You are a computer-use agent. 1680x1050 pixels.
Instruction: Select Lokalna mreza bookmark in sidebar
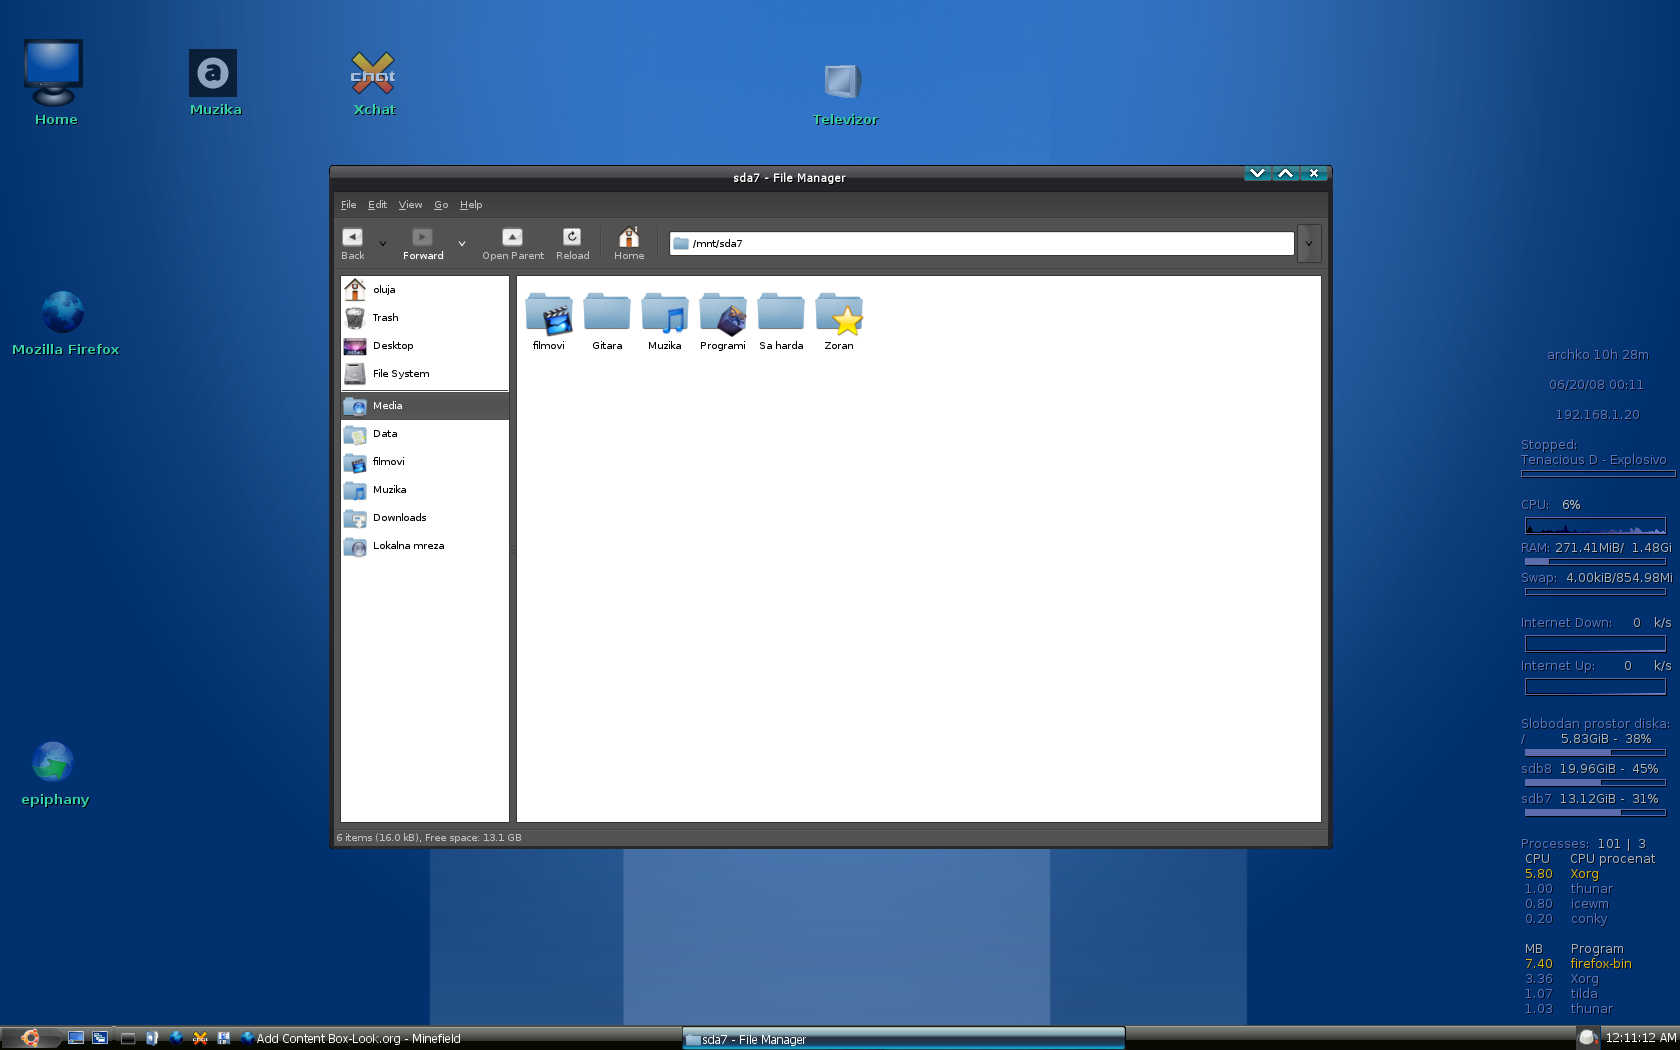tap(425, 546)
